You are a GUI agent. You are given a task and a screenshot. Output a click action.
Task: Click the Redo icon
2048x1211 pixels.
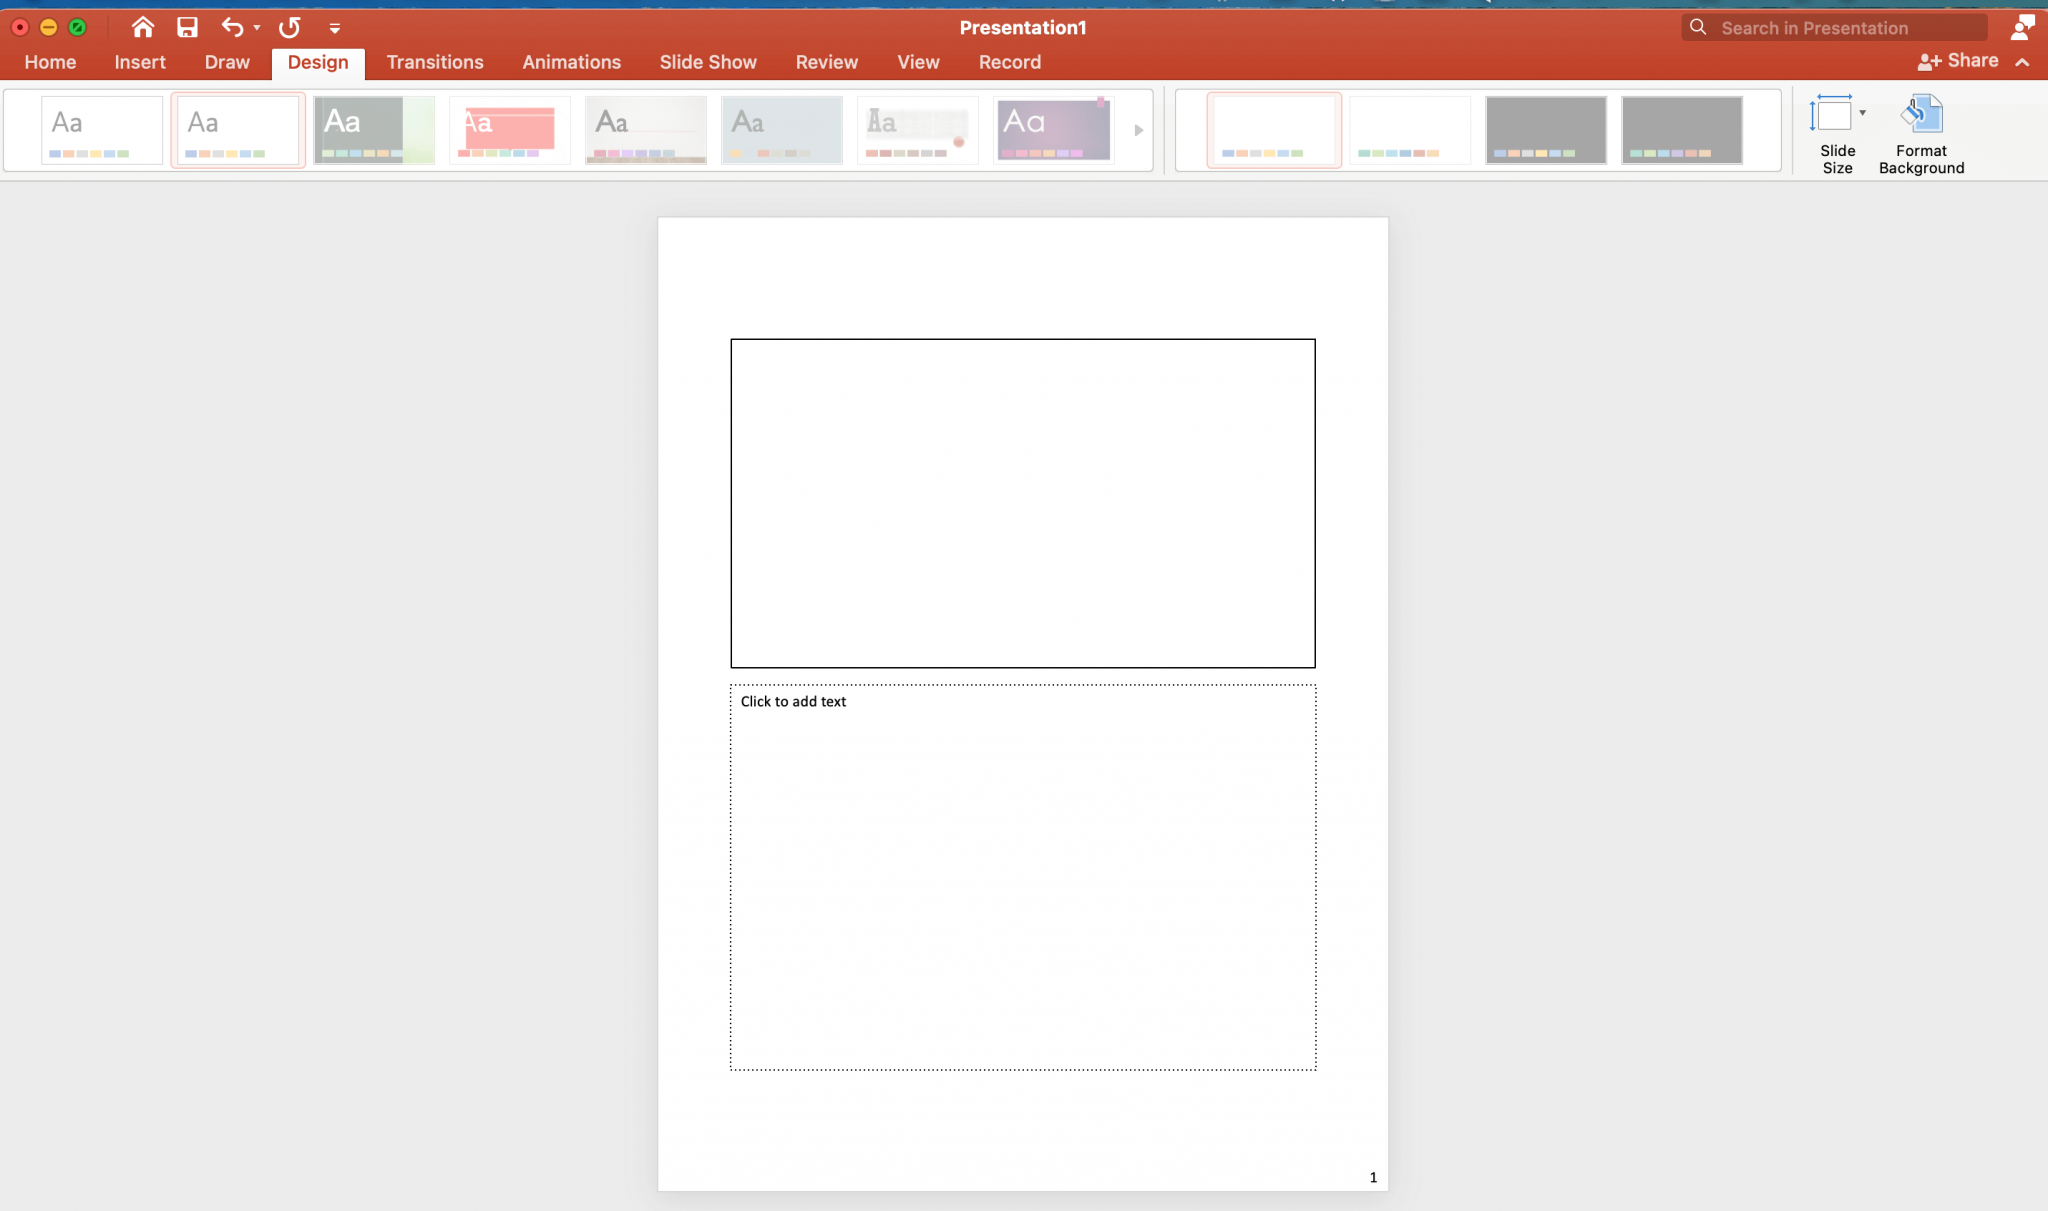click(x=288, y=27)
